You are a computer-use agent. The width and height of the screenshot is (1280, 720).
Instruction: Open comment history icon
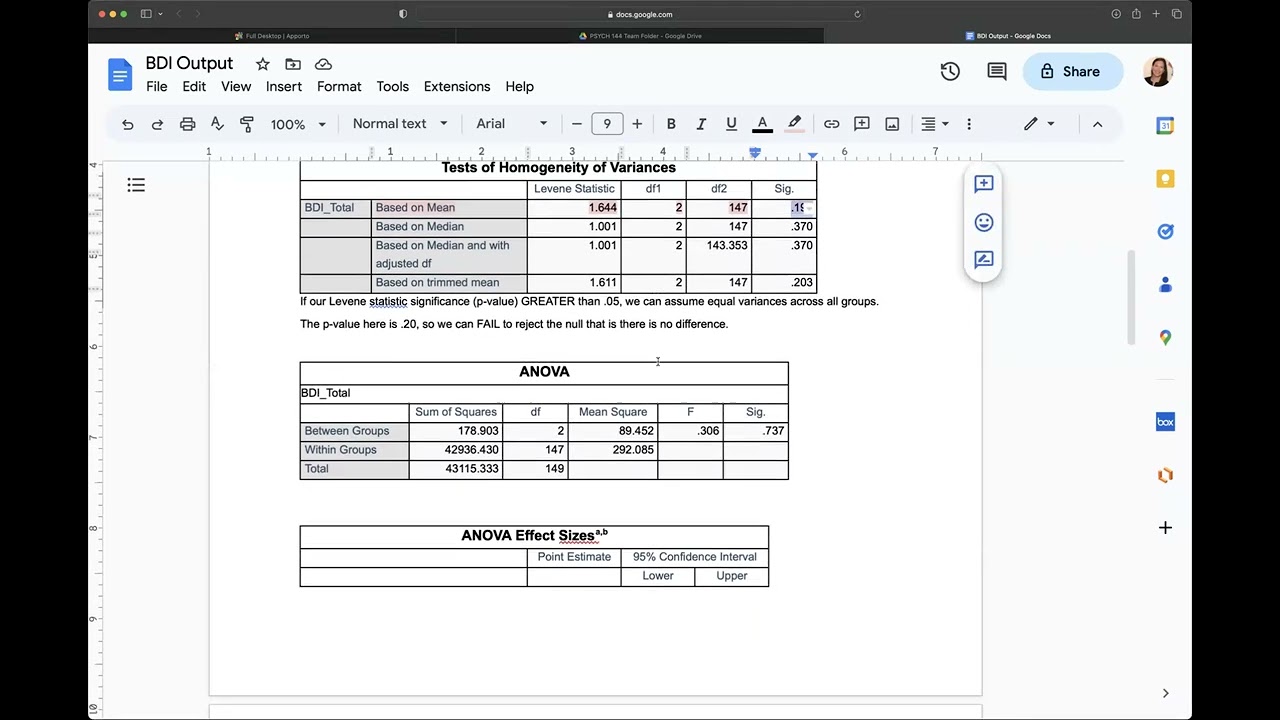pyautogui.click(x=997, y=71)
